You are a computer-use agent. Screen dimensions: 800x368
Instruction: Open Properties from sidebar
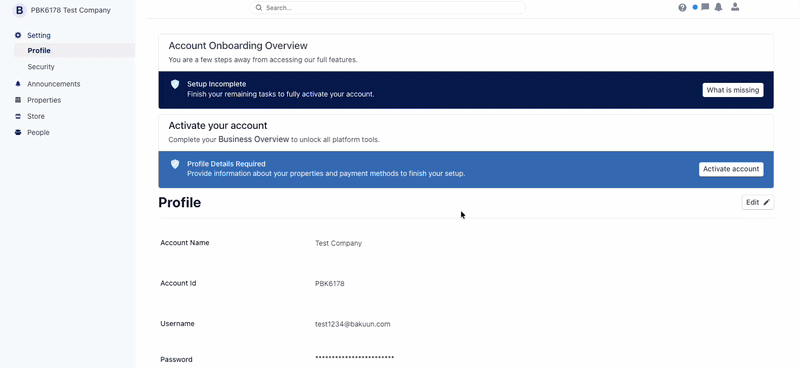(x=44, y=100)
